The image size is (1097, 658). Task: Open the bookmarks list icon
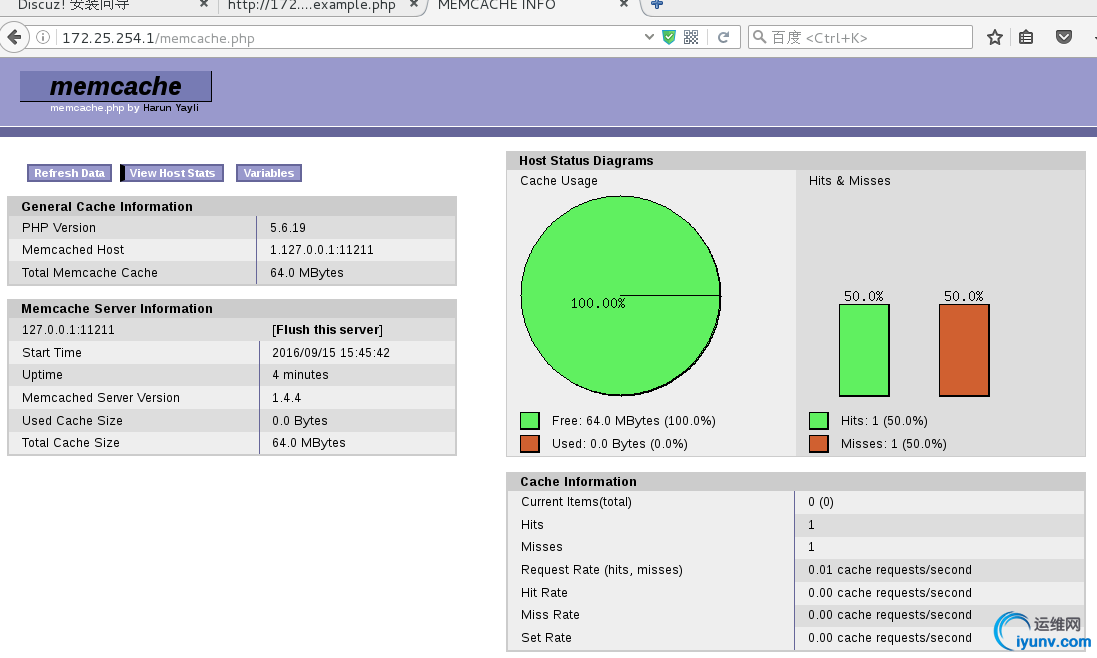[x=1026, y=38]
